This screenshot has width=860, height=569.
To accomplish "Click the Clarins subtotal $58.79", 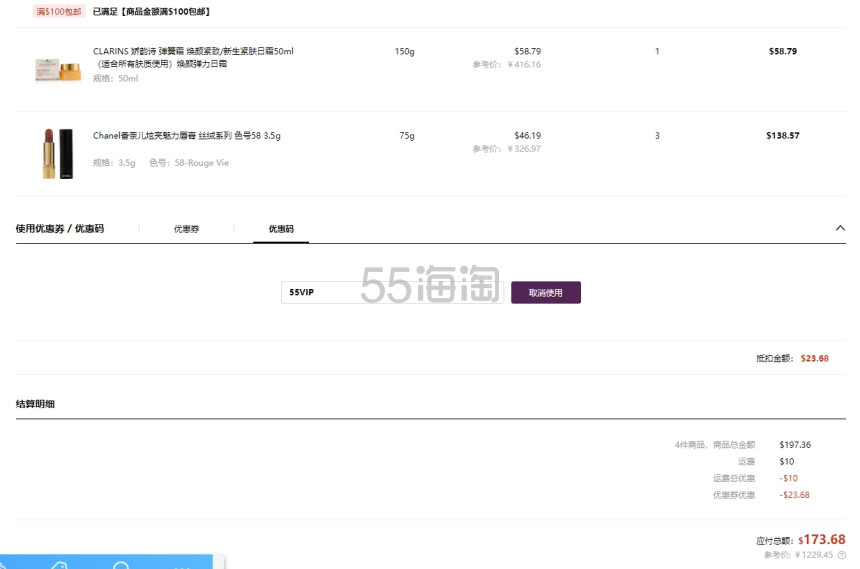I will pos(783,51).
